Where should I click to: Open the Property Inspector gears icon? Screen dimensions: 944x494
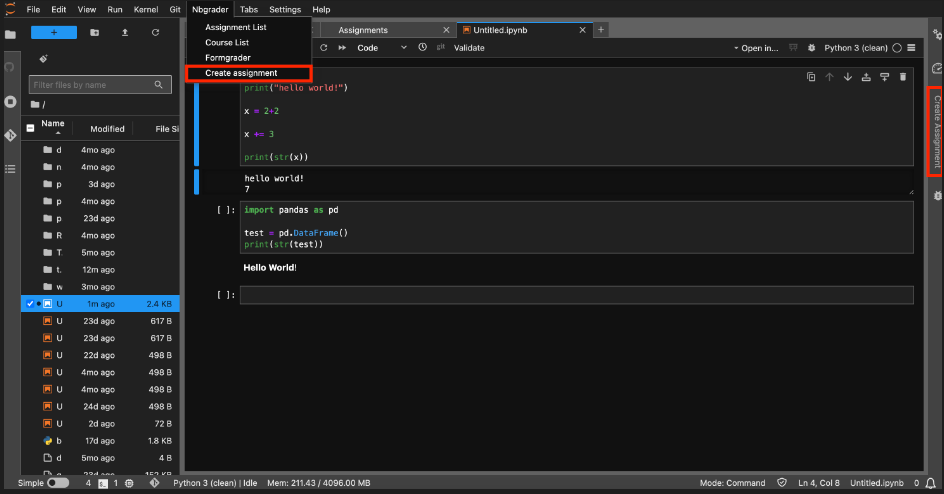[x=937, y=35]
